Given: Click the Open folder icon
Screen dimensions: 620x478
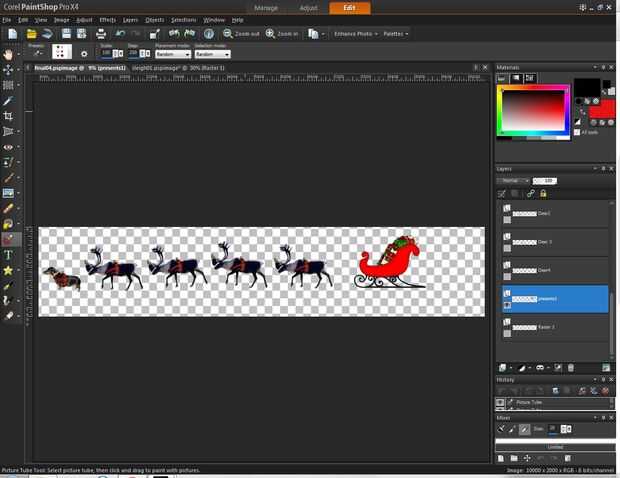Looking at the screenshot, I should coord(31,34).
